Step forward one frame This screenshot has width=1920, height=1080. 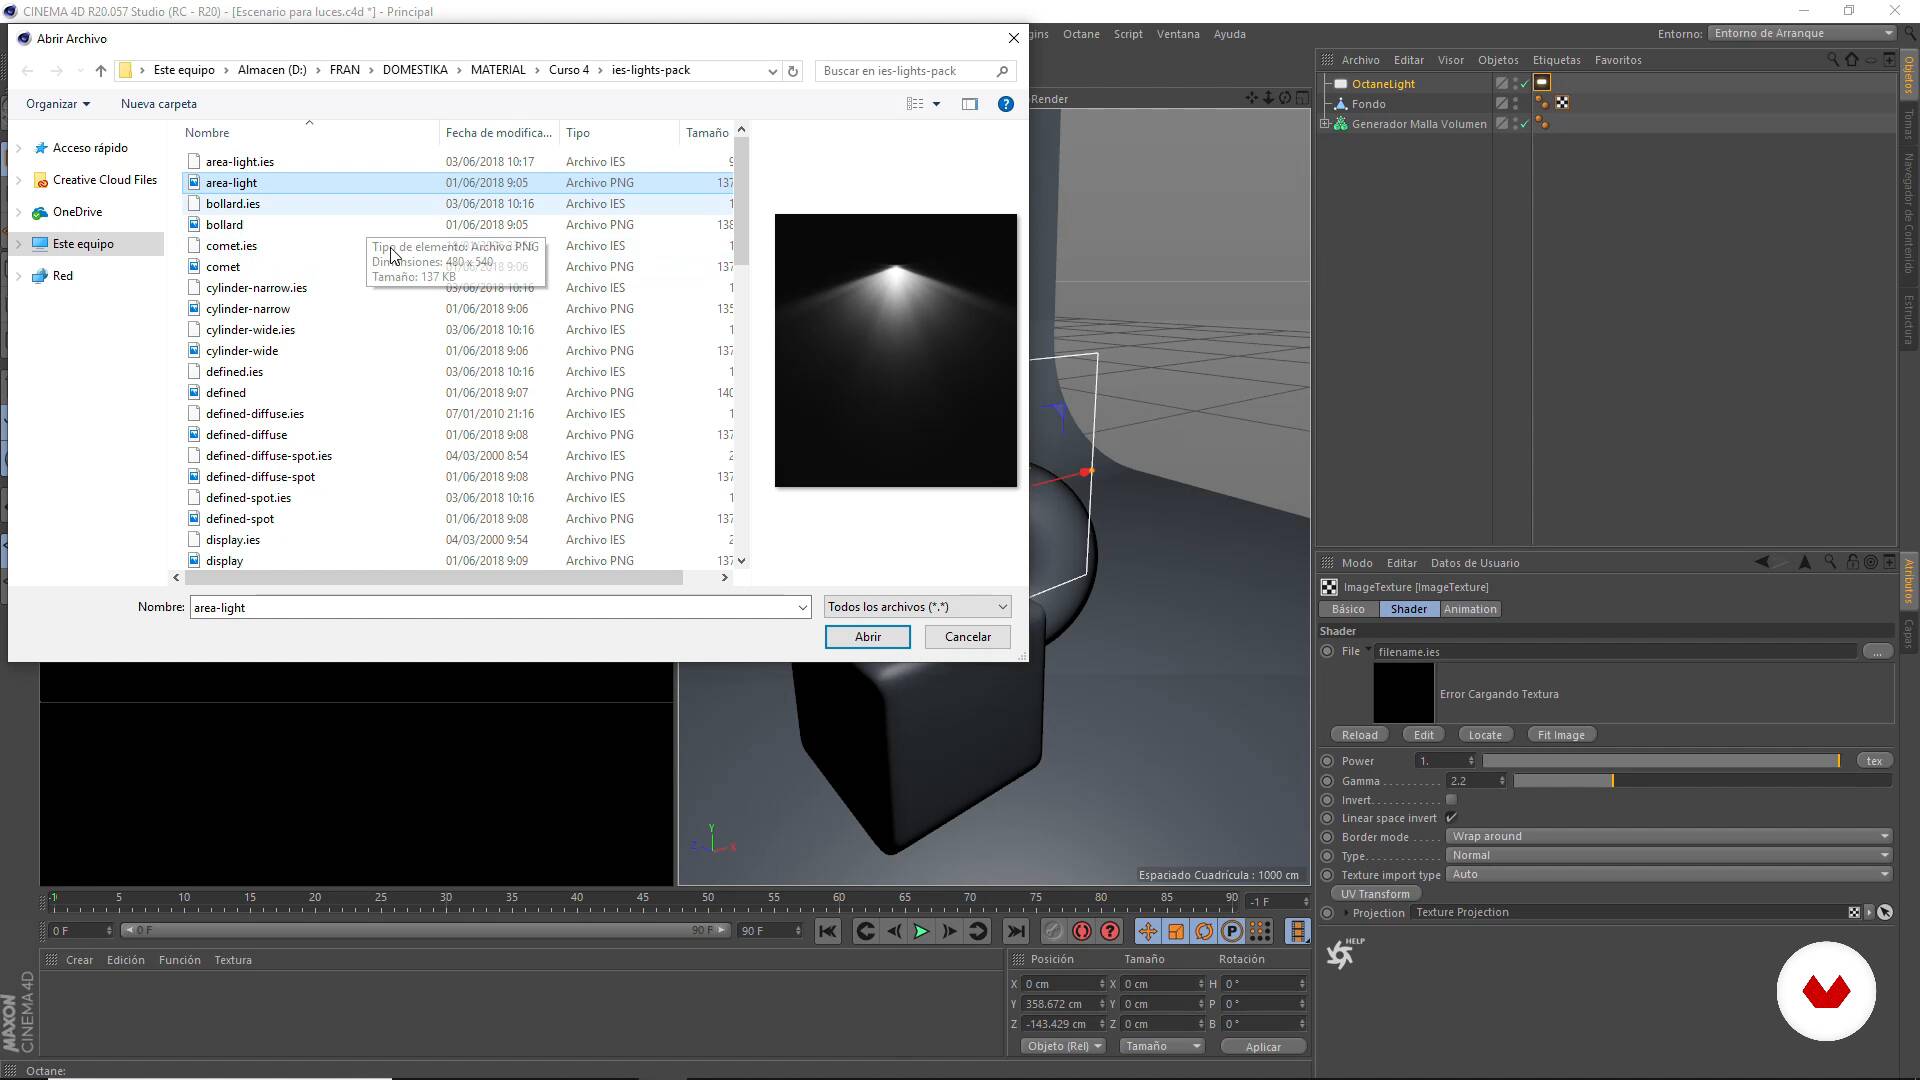tap(950, 932)
